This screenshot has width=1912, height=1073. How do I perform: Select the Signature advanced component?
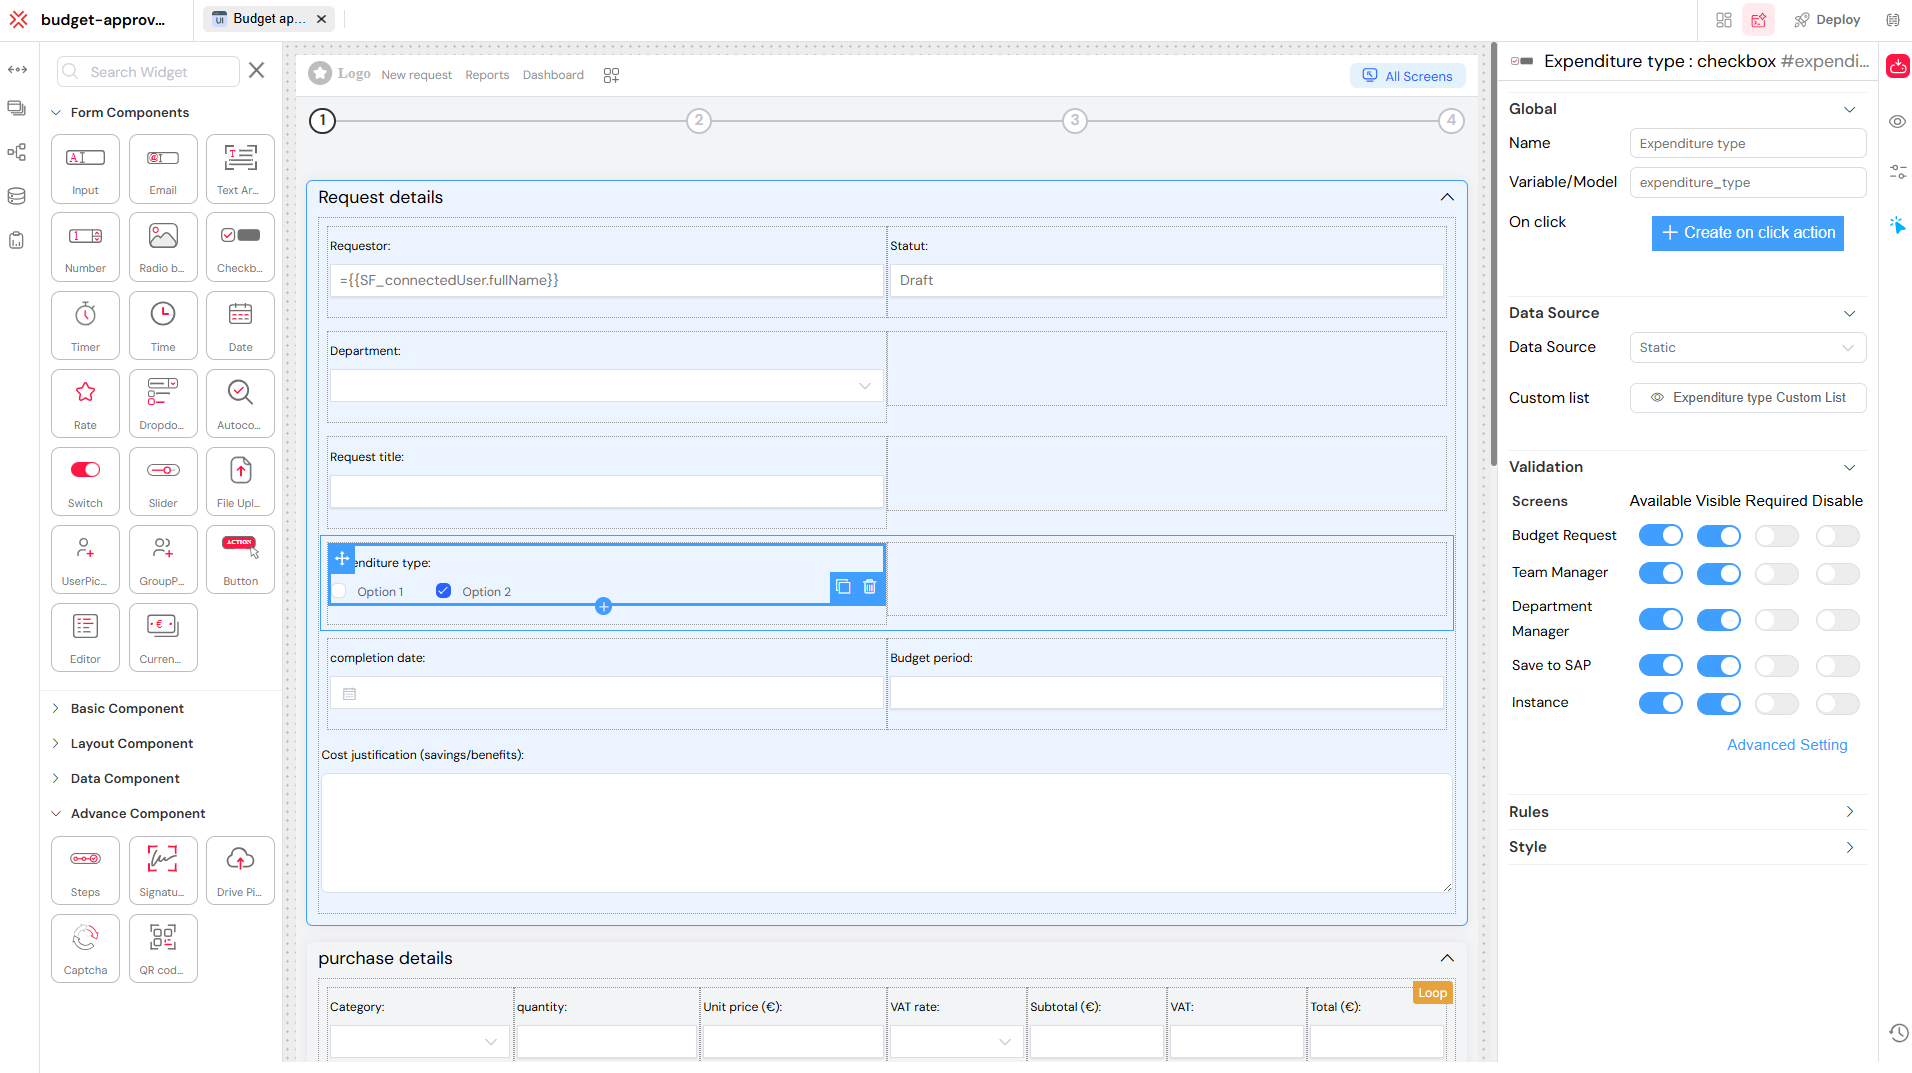(x=163, y=869)
